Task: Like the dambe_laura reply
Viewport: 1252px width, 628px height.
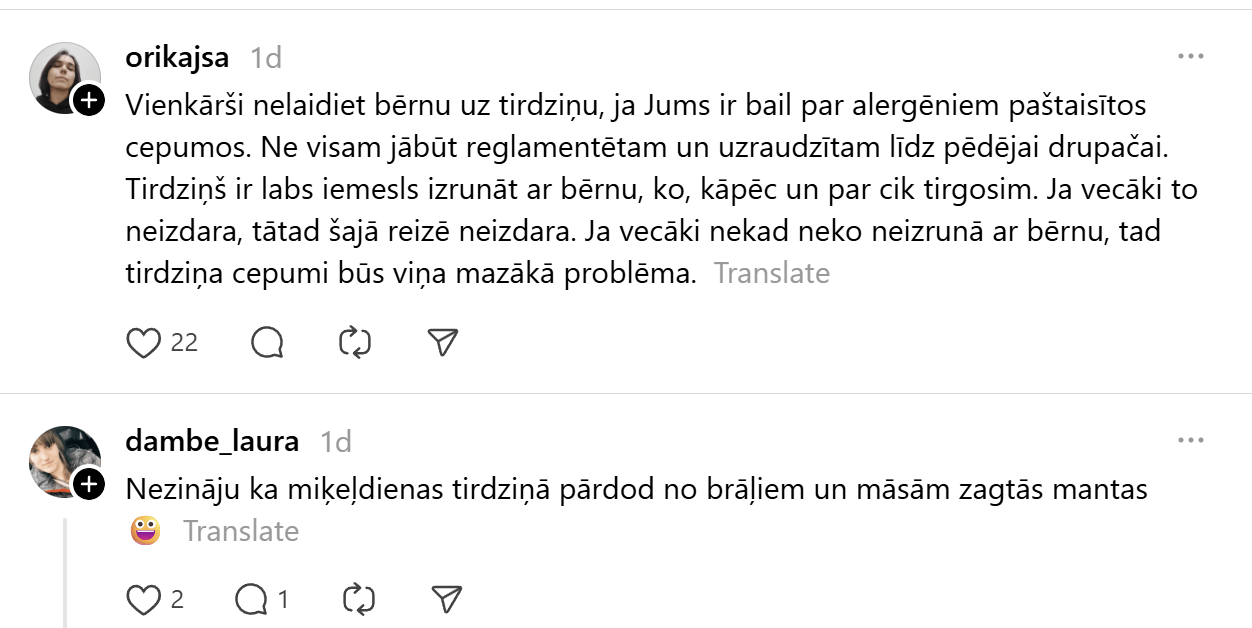Action: click(144, 599)
